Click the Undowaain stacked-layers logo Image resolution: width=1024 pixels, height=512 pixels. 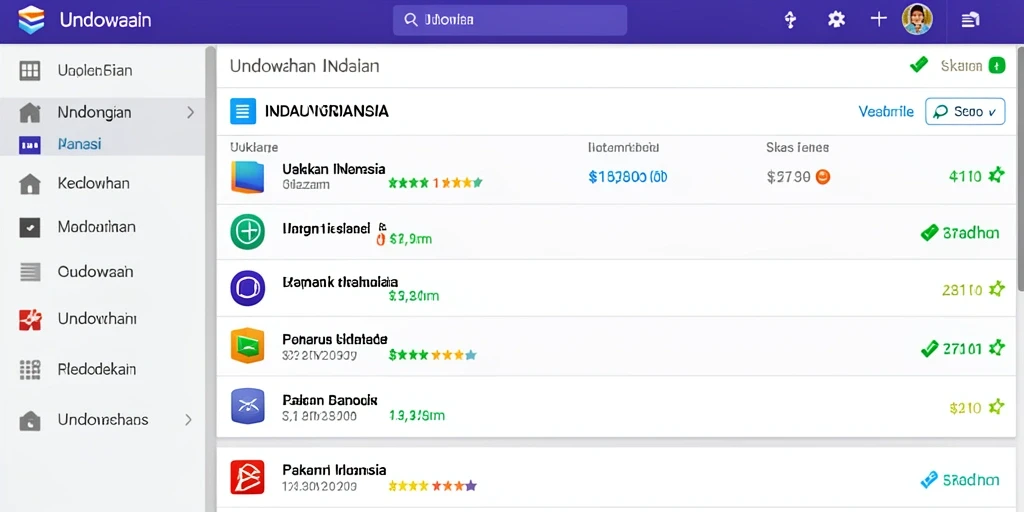tap(31, 20)
